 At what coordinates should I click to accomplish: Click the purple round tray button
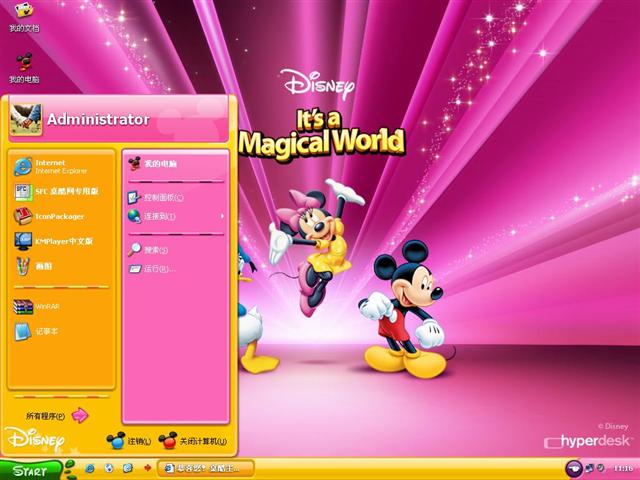(573, 469)
